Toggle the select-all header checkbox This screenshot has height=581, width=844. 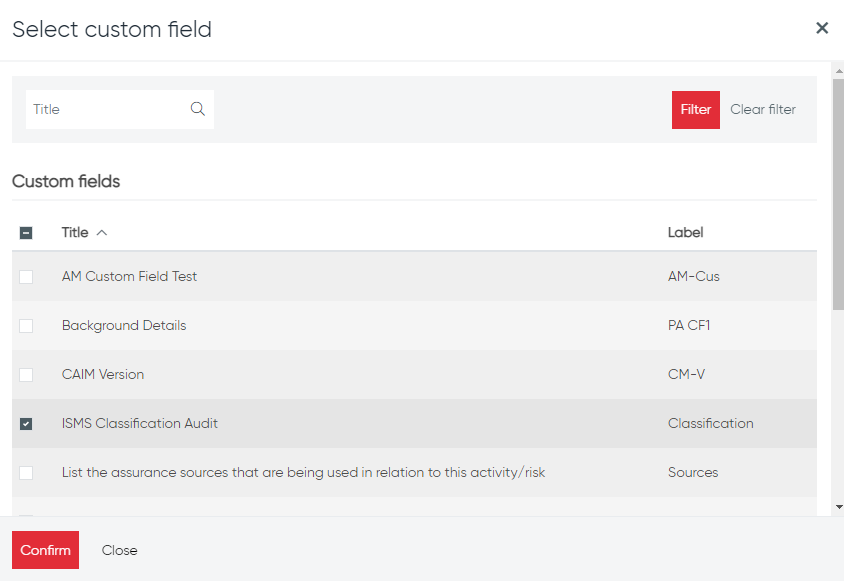point(26,233)
